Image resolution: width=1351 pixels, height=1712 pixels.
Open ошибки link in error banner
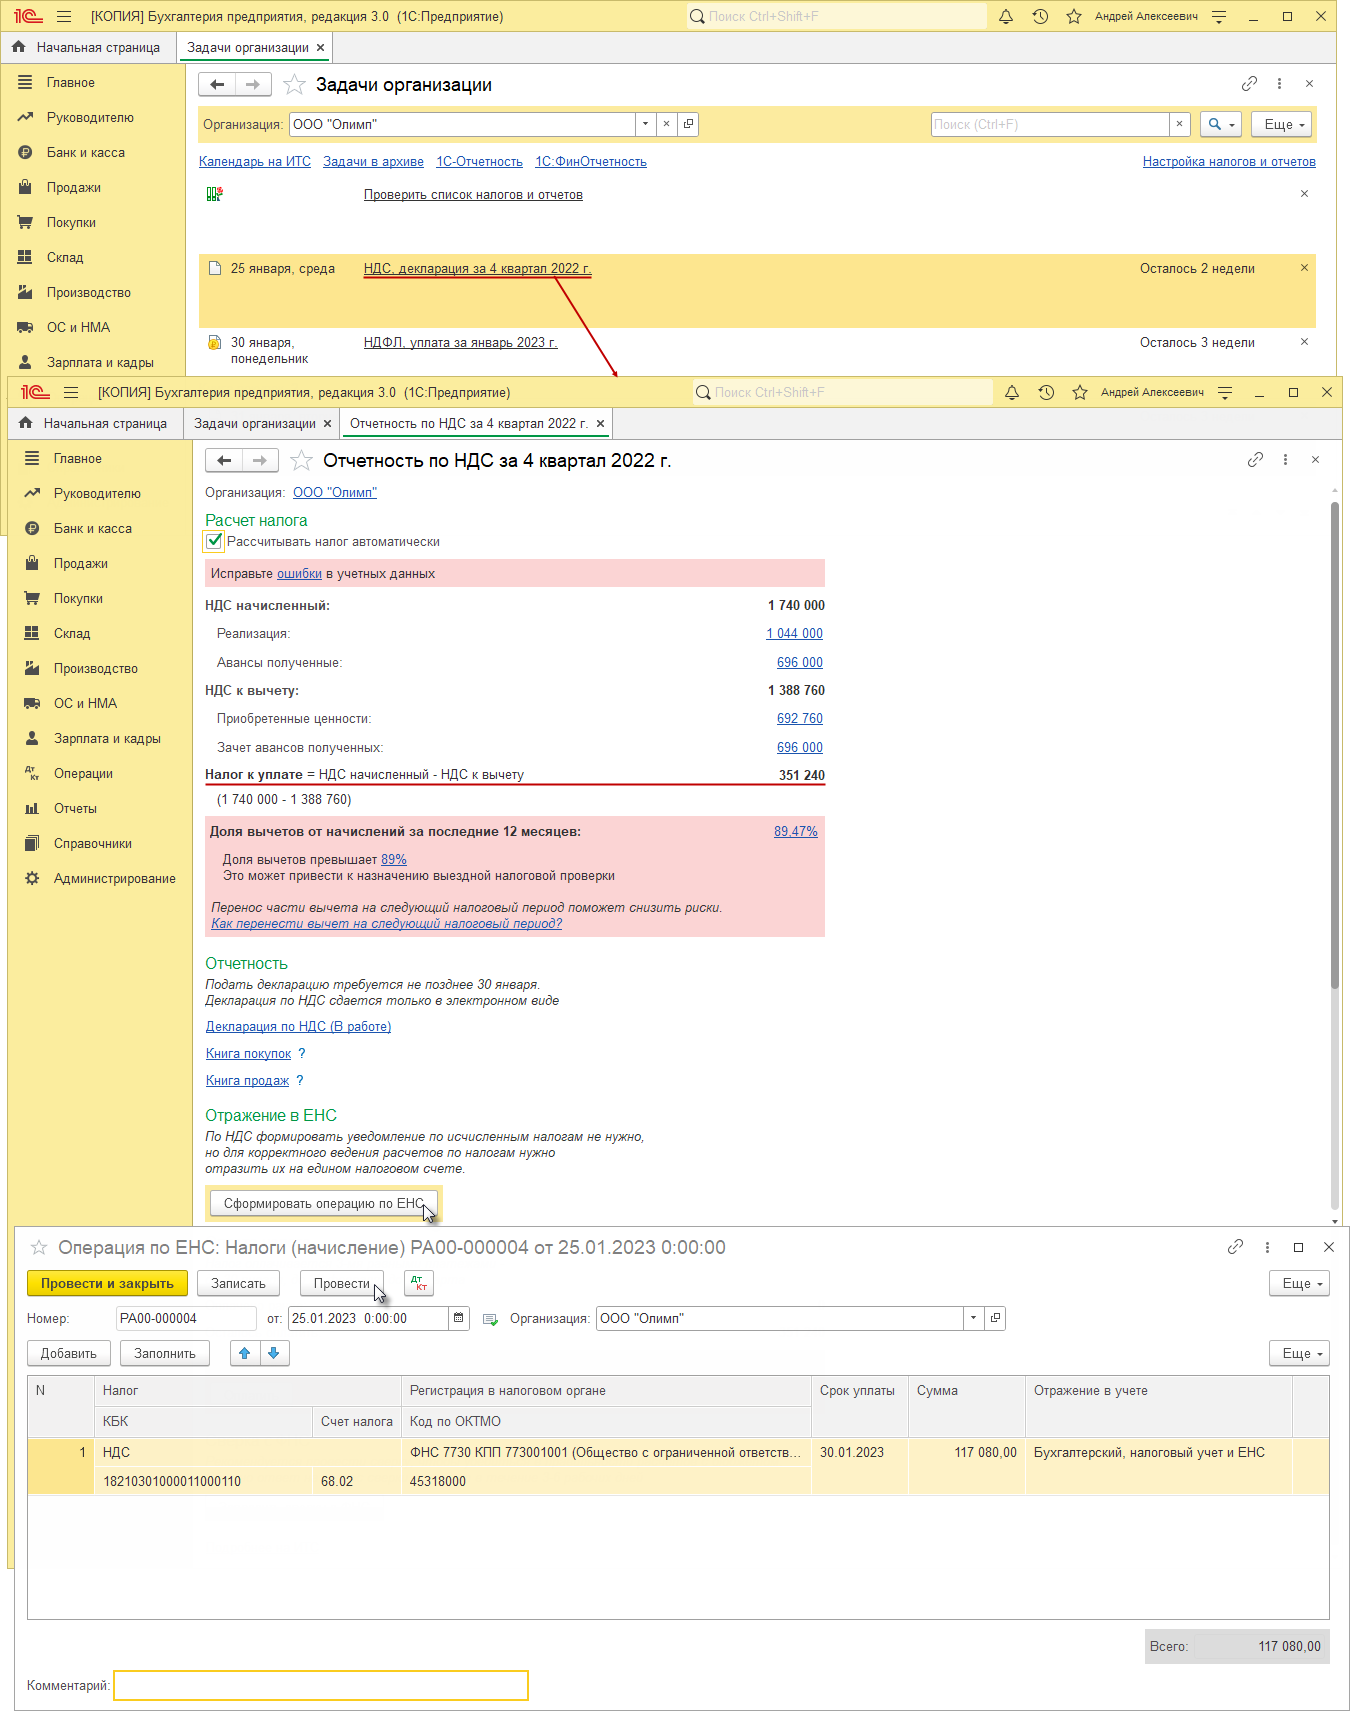[x=299, y=573]
